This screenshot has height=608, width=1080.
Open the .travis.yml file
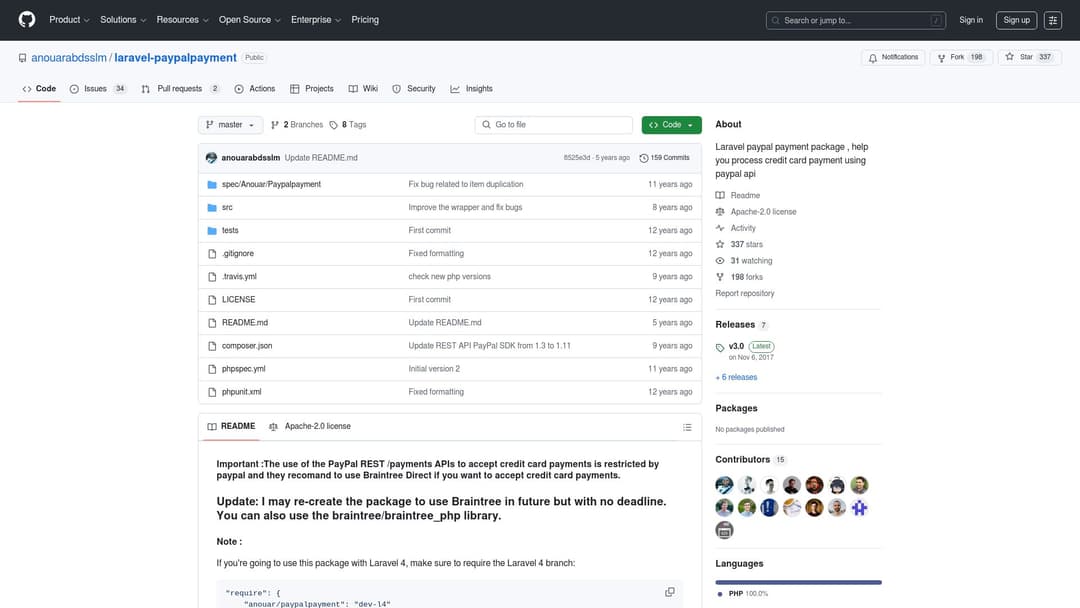(239, 277)
